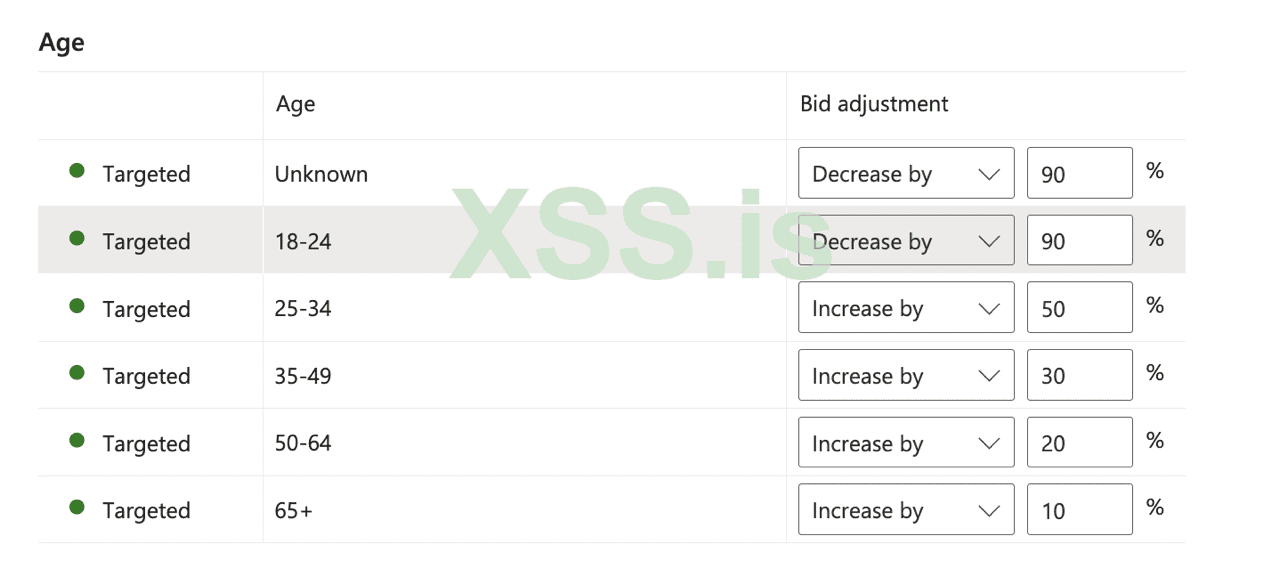This screenshot has height=561, width=1280.
Task: Click the Unknown age percent input field
Action: click(1079, 174)
